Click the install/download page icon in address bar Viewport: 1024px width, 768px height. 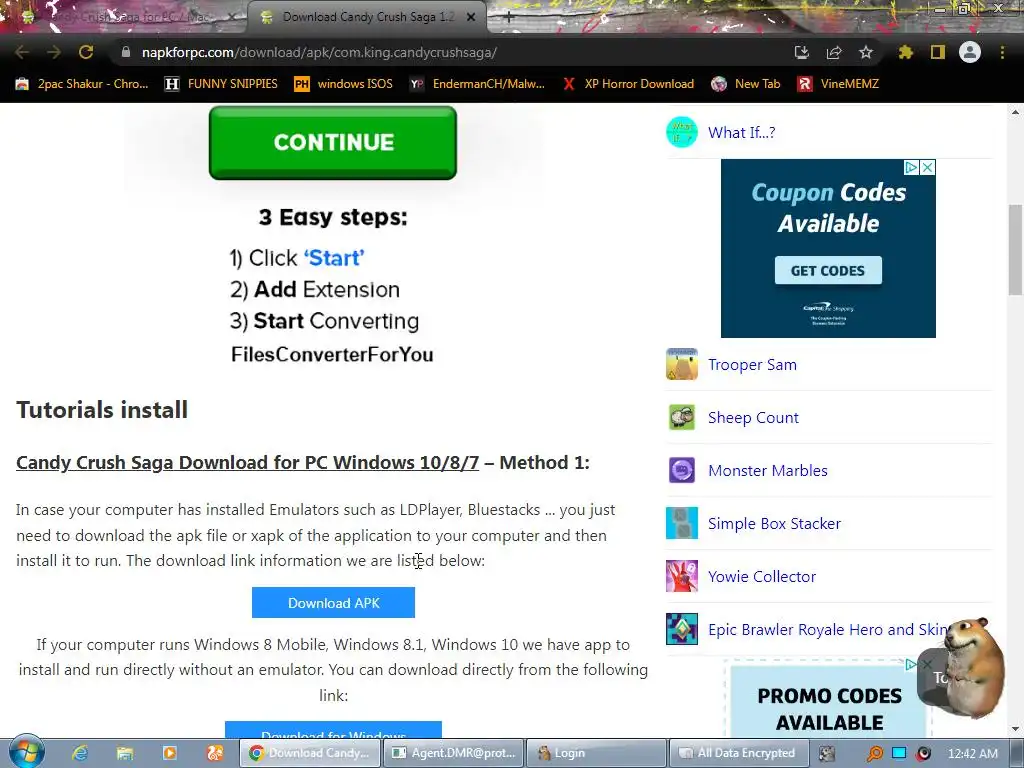pyautogui.click(x=802, y=52)
